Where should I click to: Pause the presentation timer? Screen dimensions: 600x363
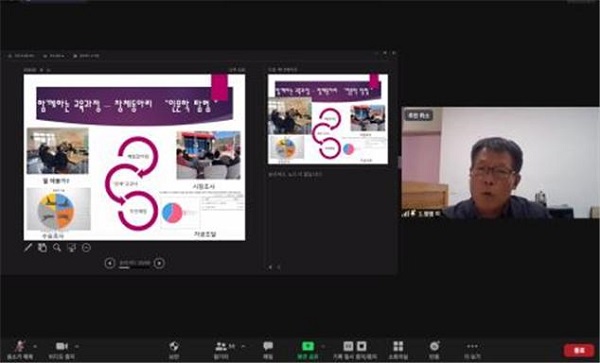42,70
